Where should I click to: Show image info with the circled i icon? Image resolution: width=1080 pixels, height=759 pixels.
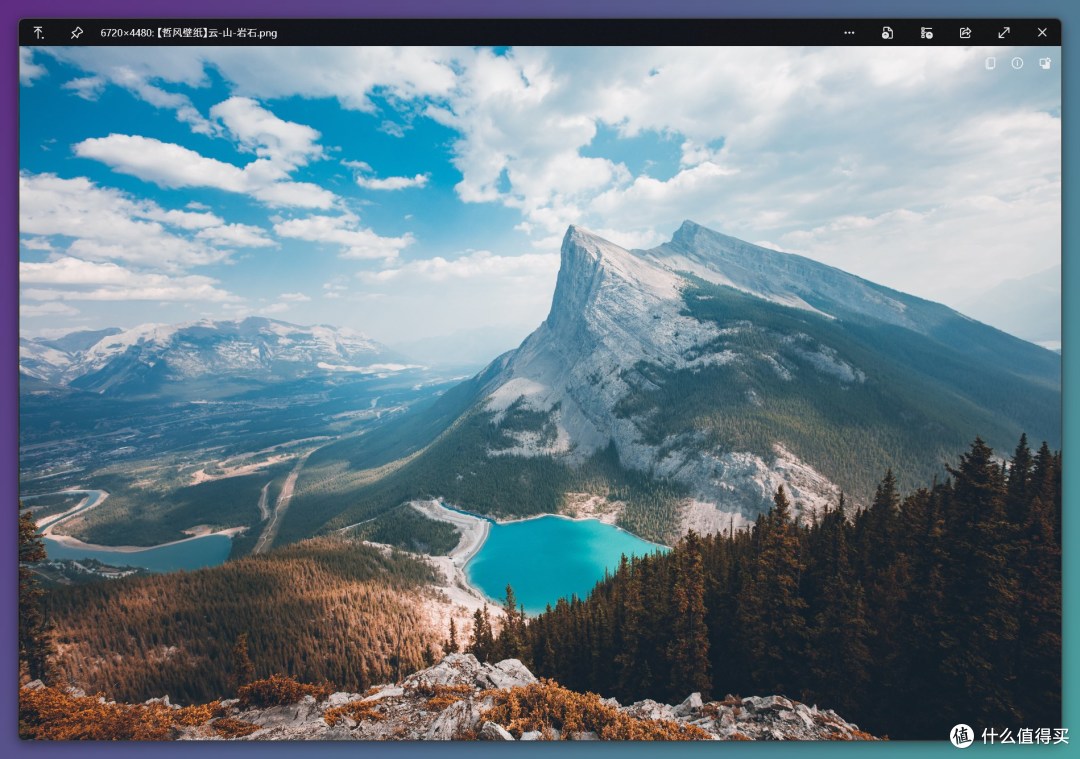pyautogui.click(x=1017, y=63)
